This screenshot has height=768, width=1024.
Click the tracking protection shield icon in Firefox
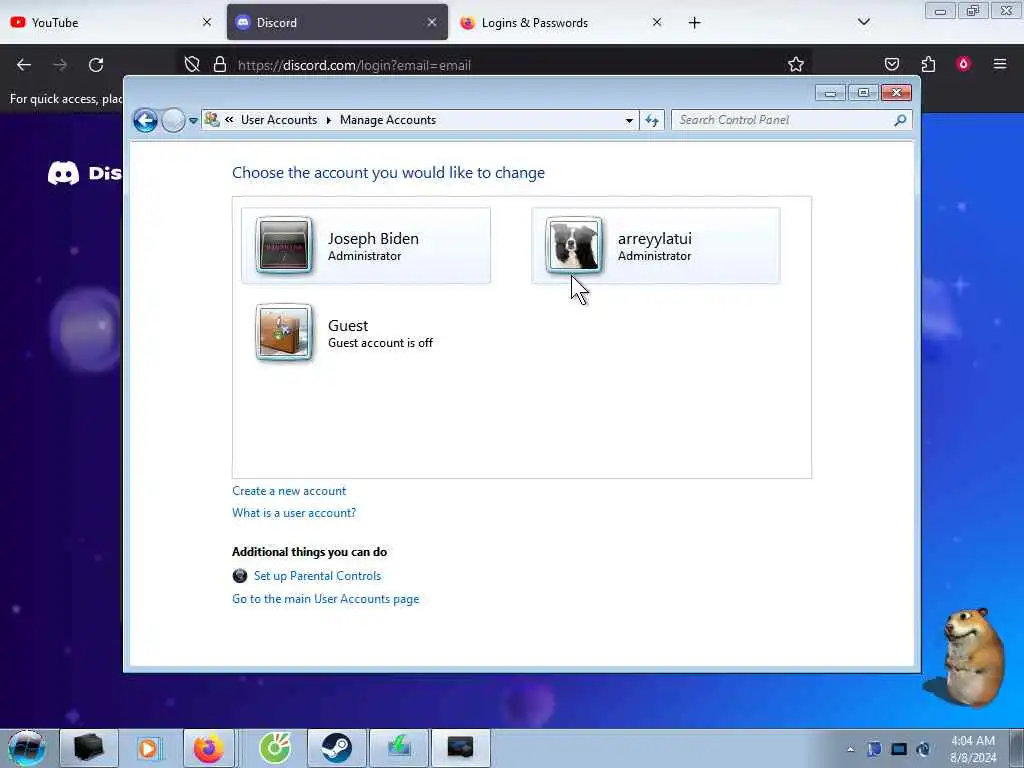click(192, 64)
